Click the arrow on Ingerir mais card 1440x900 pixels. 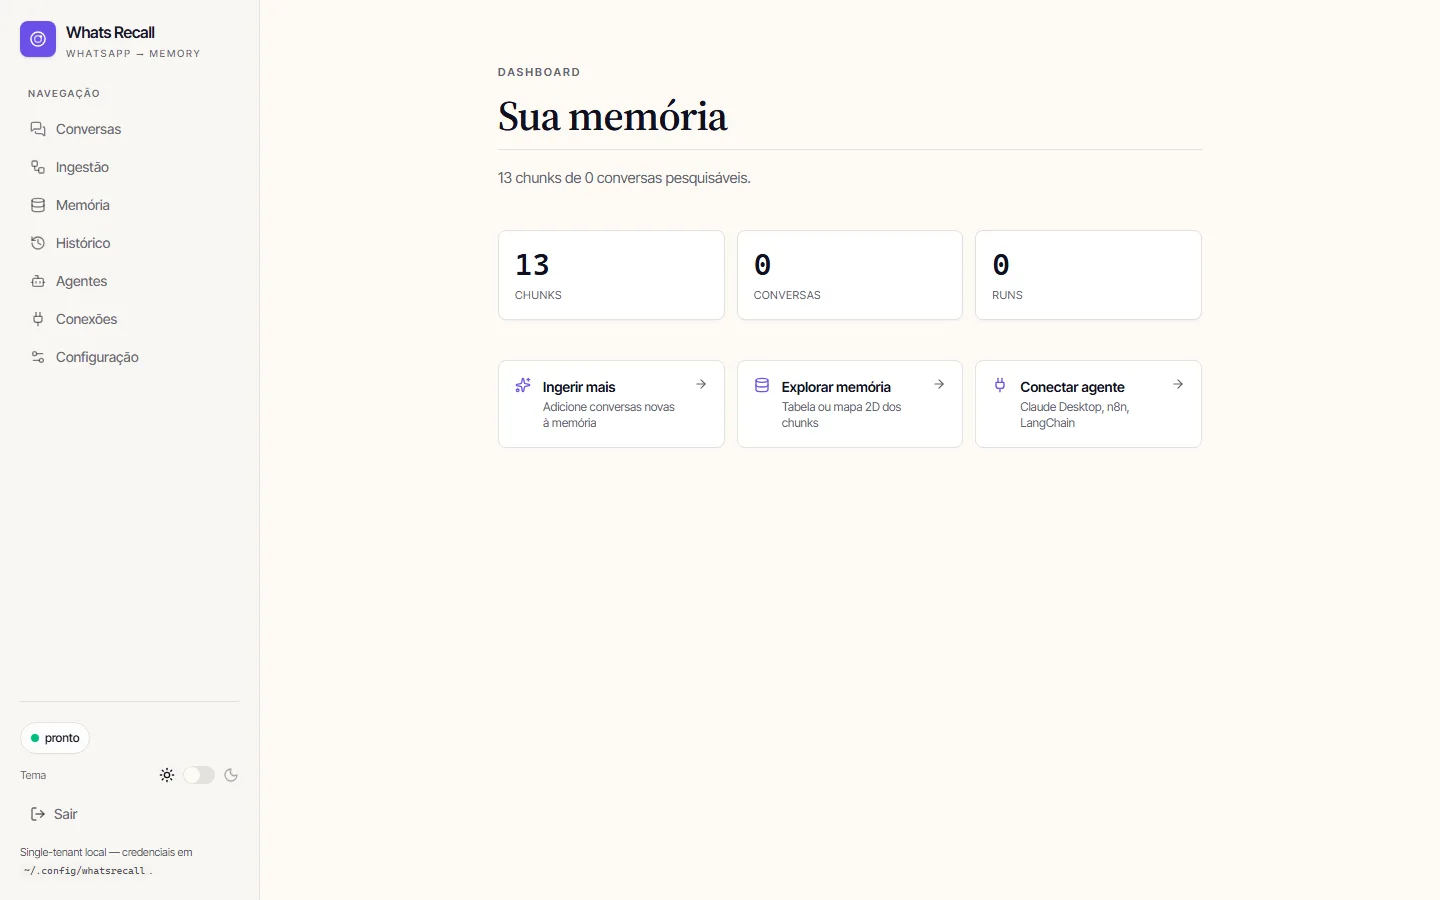tap(701, 384)
